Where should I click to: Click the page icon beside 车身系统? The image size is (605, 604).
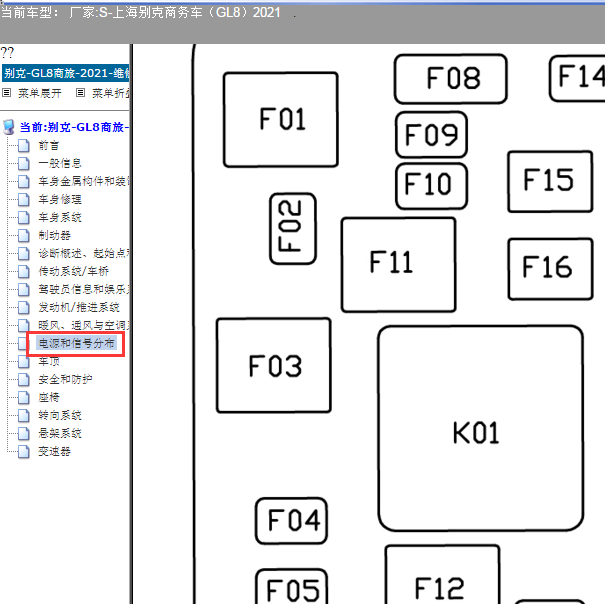pos(24,217)
